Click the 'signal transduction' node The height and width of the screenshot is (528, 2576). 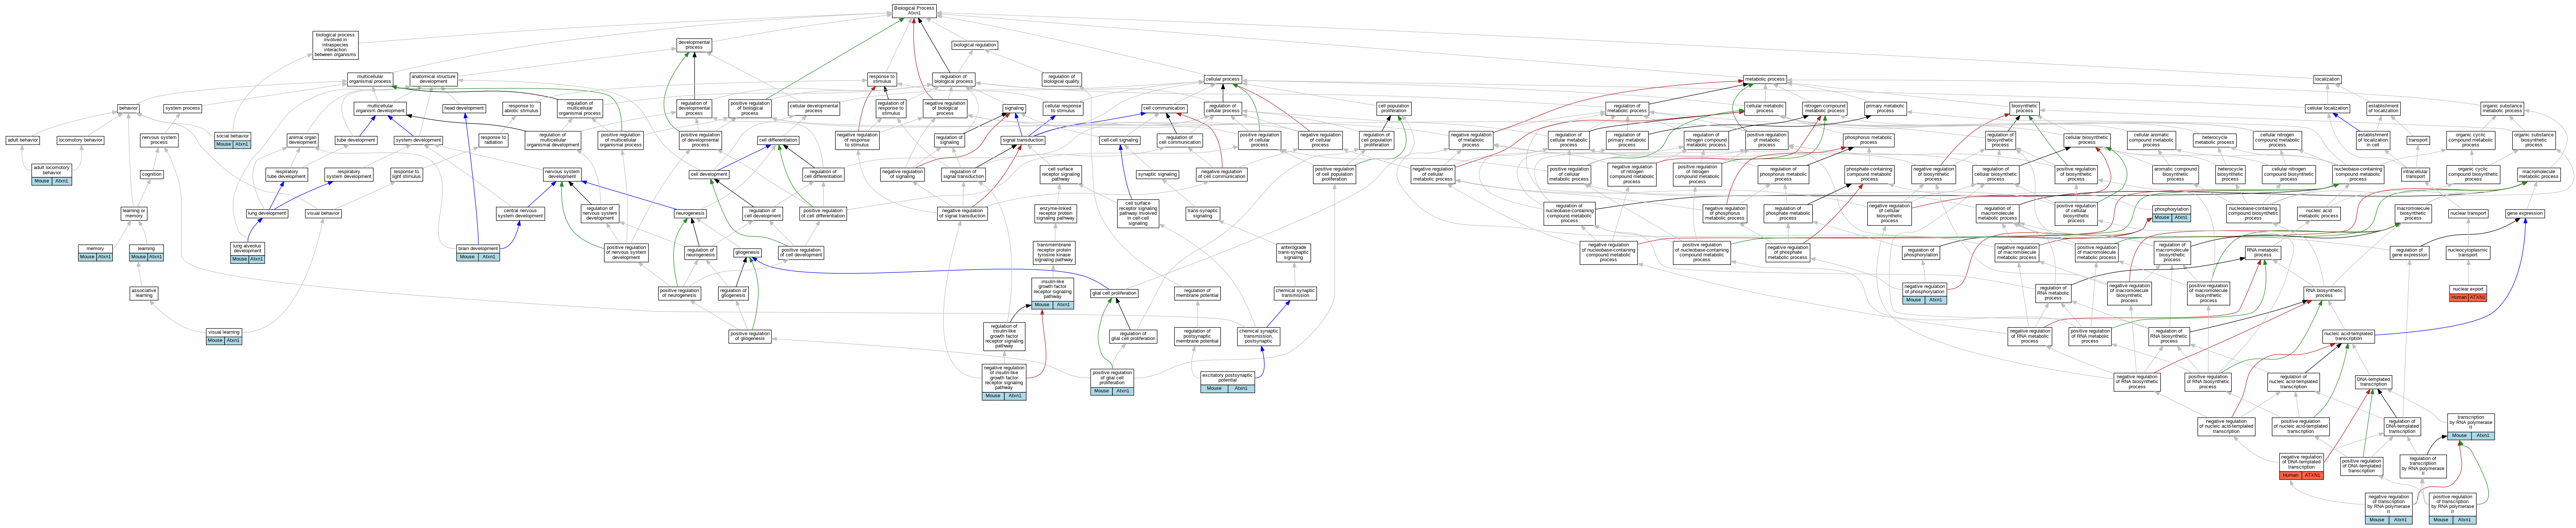[x=1023, y=140]
